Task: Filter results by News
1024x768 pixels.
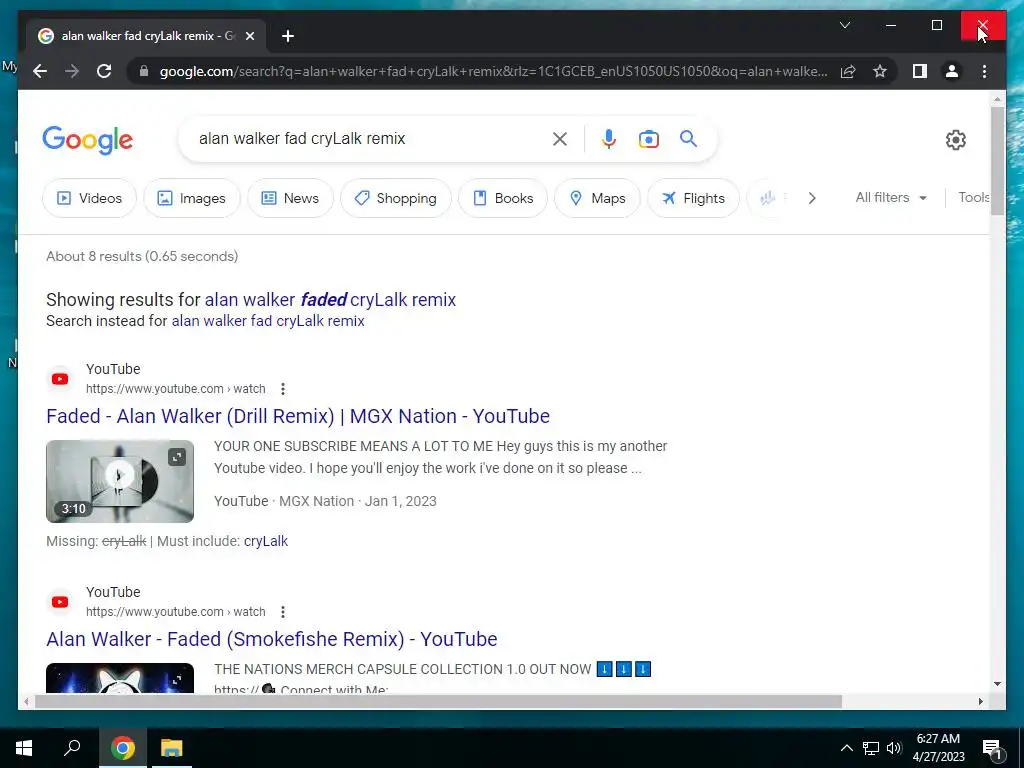Action: click(x=290, y=198)
